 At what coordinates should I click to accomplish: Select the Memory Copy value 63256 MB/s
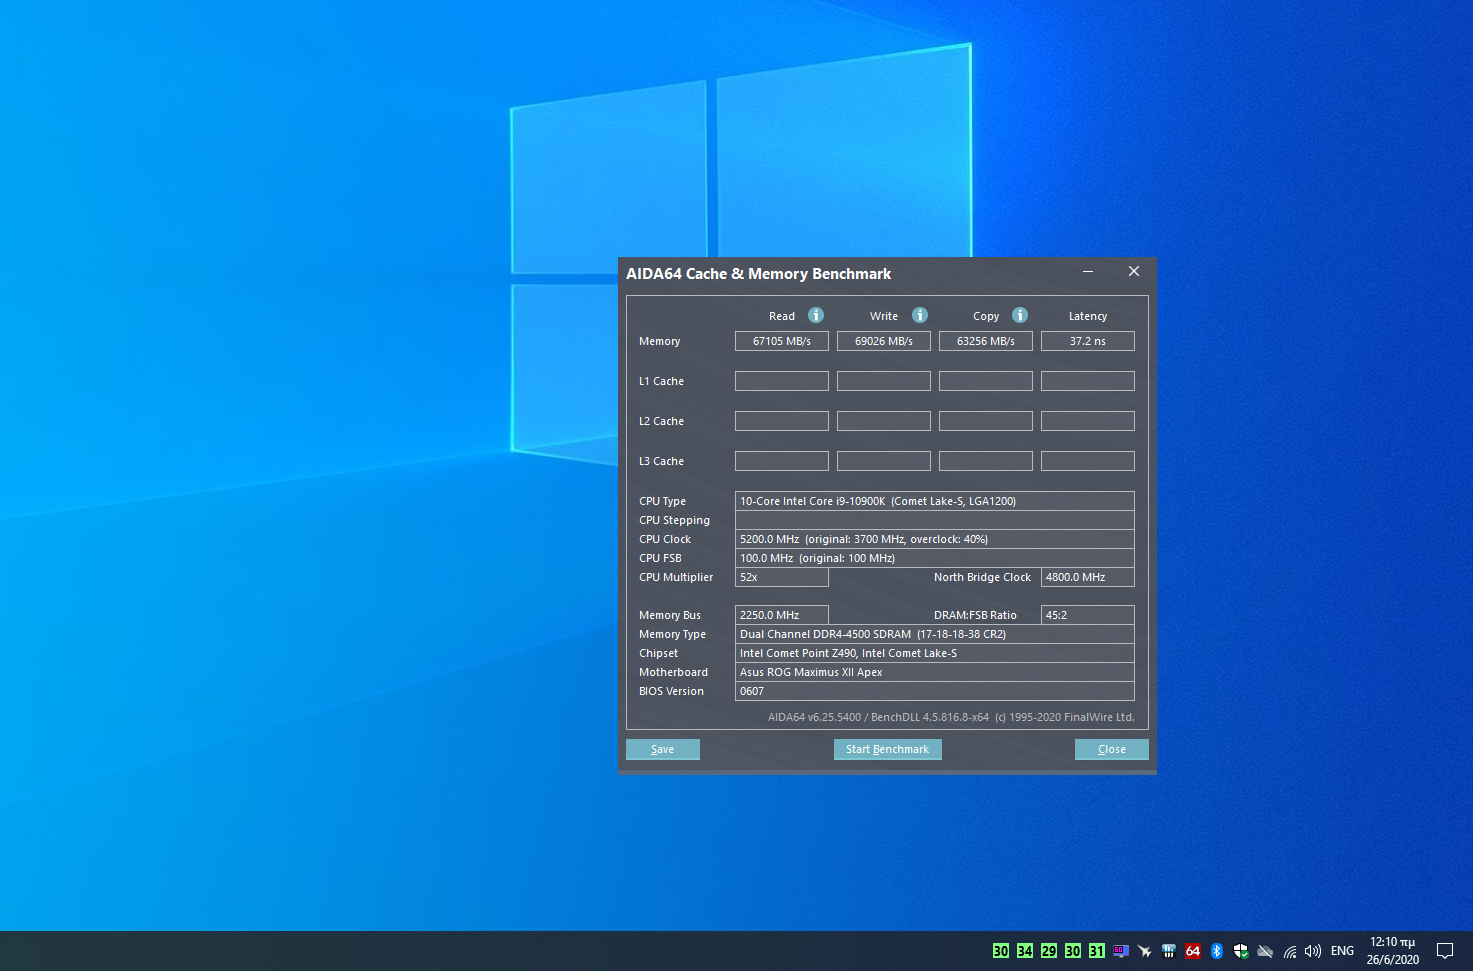click(x=986, y=341)
